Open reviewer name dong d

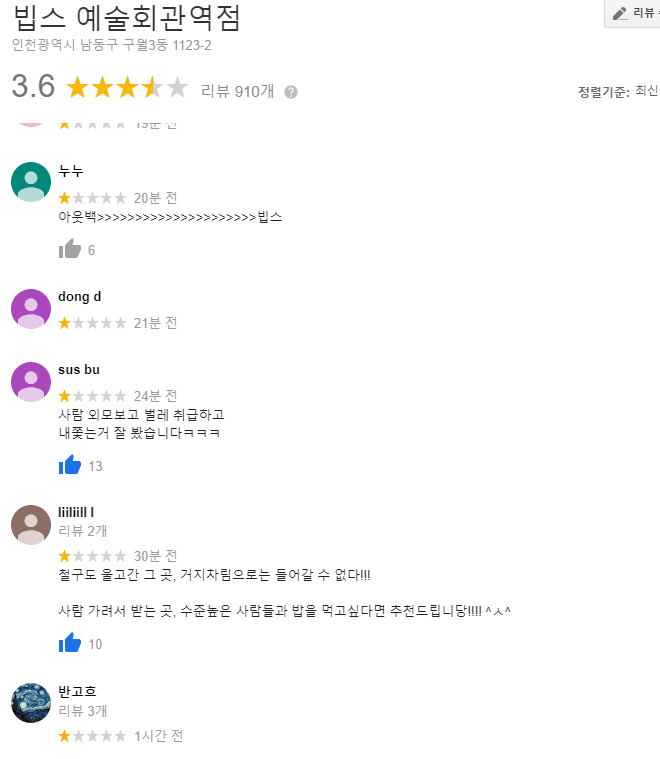[x=80, y=297]
